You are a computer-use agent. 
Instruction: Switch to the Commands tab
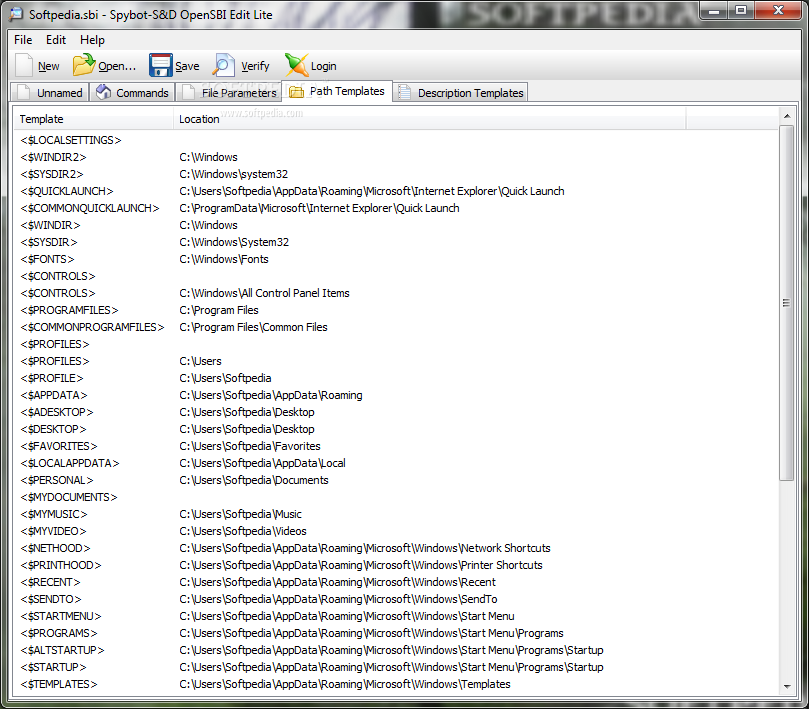pos(133,92)
